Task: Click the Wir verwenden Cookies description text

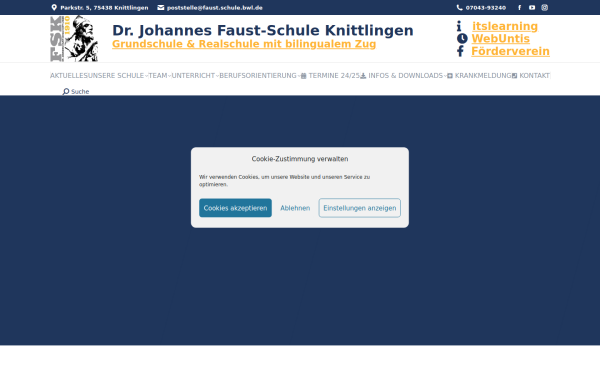Action: (284, 181)
